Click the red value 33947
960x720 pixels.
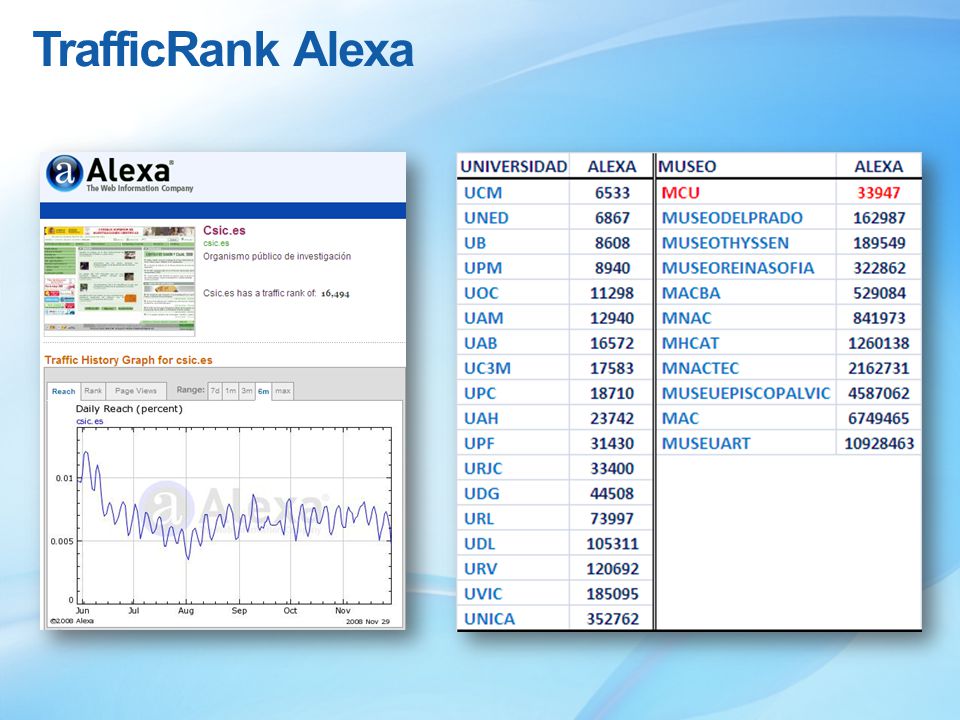[879, 193]
